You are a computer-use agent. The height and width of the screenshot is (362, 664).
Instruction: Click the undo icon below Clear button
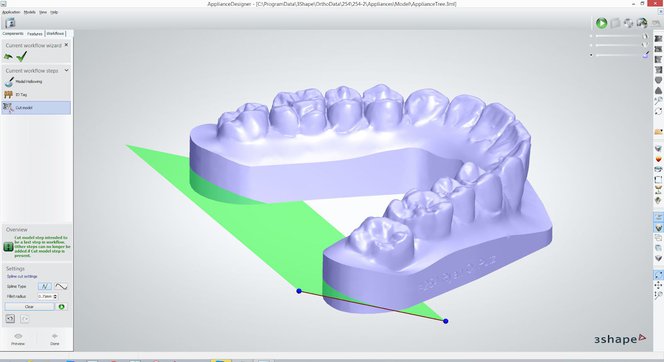pyautogui.click(x=10, y=318)
